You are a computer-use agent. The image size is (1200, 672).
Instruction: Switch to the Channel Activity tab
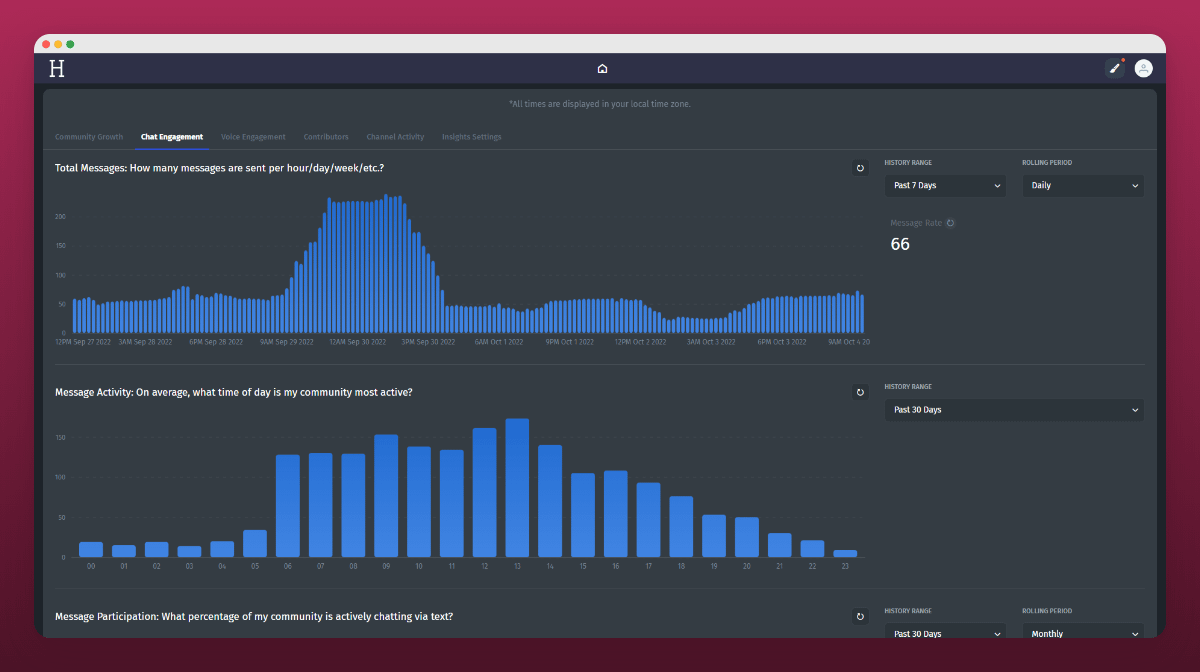pyautogui.click(x=395, y=137)
